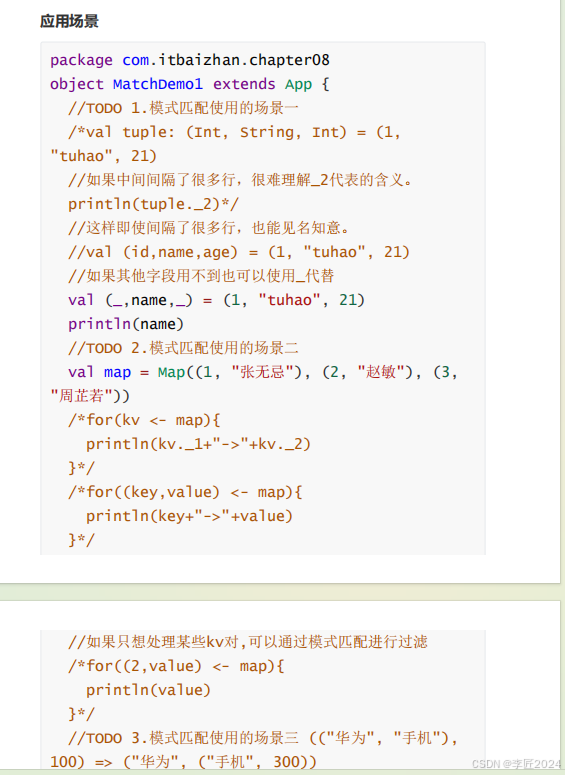Click the "赵敏" string literal

point(380,372)
